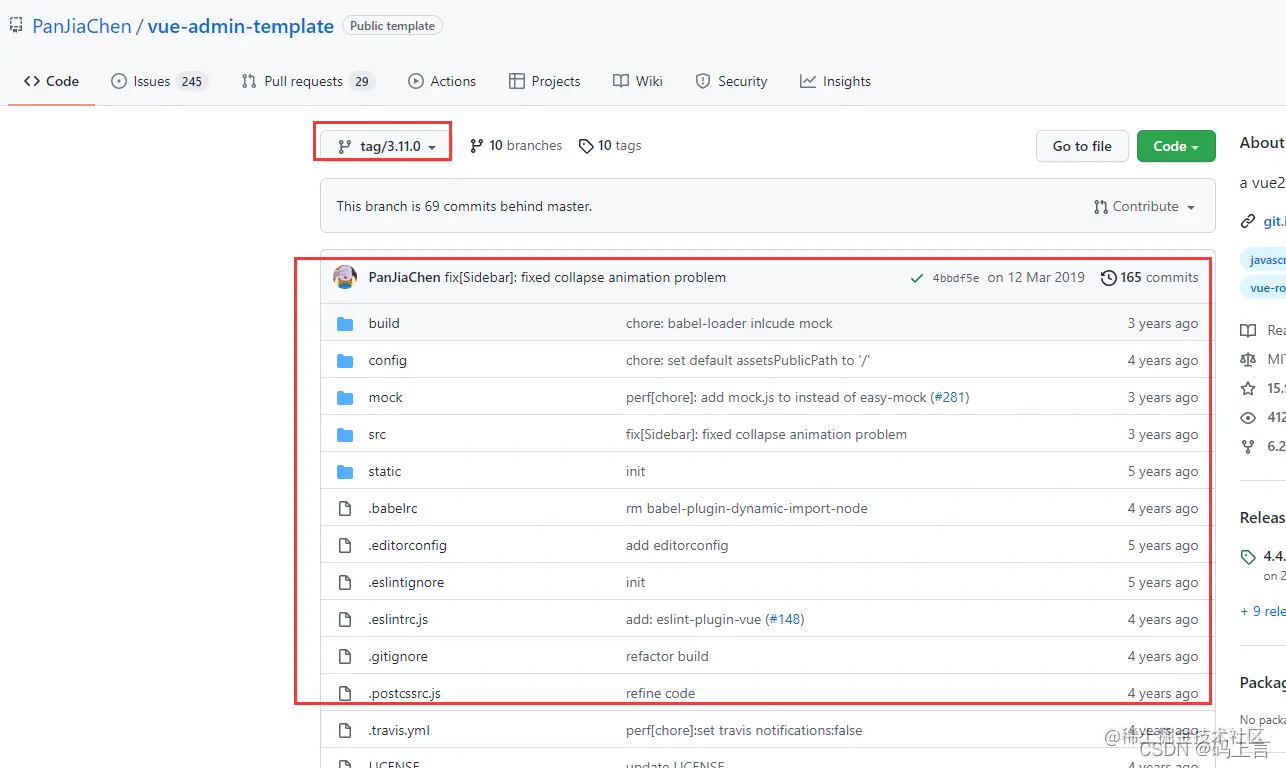Click the '3 years ago' timestamp for build

coord(1163,323)
